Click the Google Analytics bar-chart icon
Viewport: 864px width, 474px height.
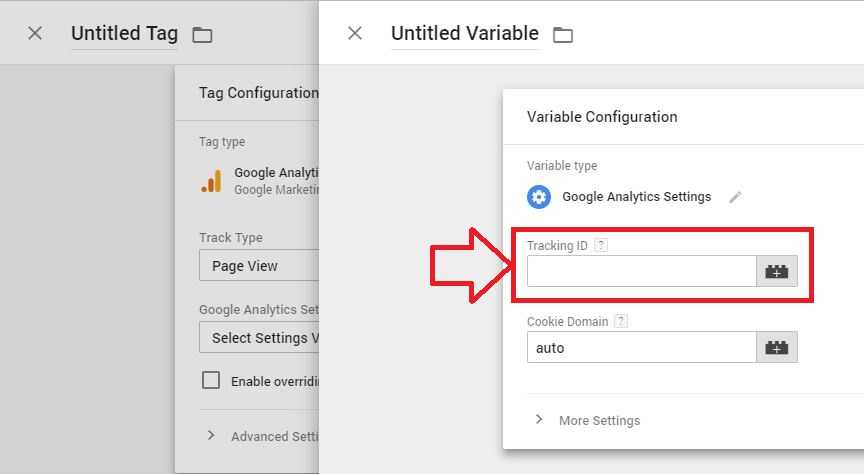212,181
